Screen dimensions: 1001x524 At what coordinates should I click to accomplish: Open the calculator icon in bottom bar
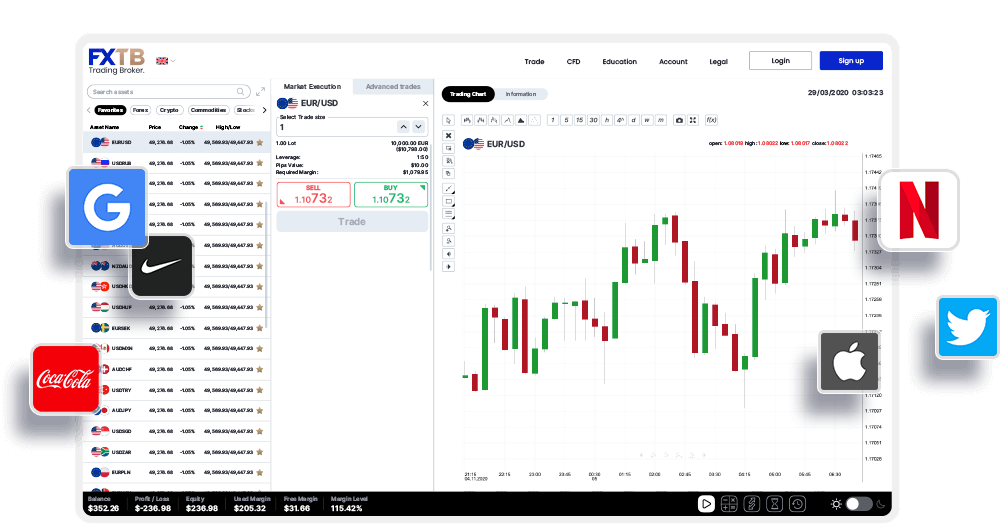[729, 504]
